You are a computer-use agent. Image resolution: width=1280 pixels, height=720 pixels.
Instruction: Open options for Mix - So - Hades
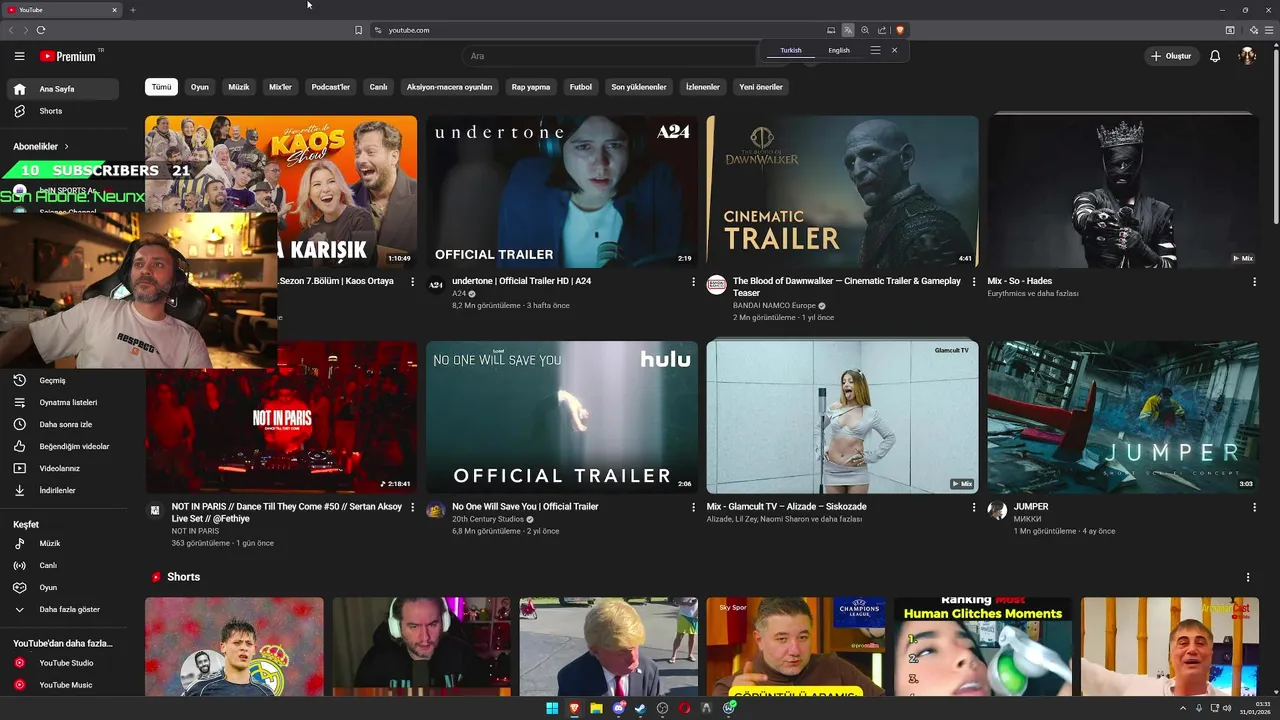point(1254,282)
